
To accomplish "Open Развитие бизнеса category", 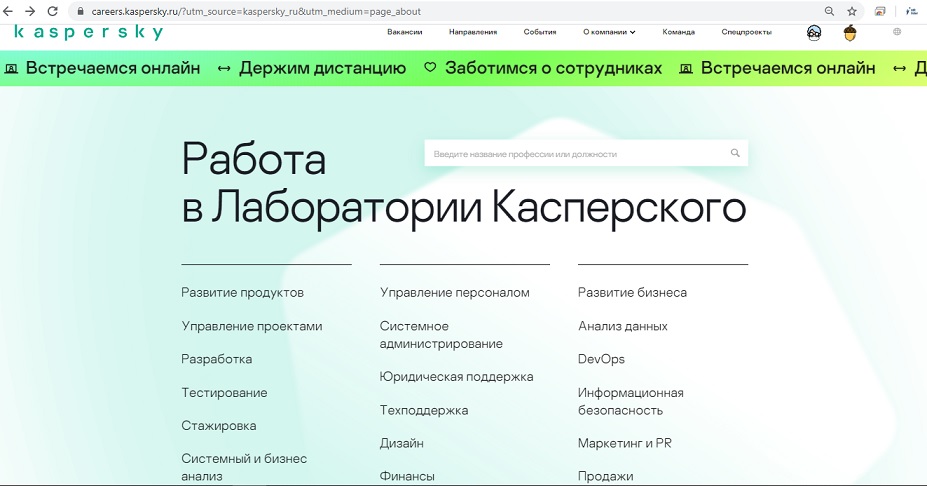I will coord(633,293).
